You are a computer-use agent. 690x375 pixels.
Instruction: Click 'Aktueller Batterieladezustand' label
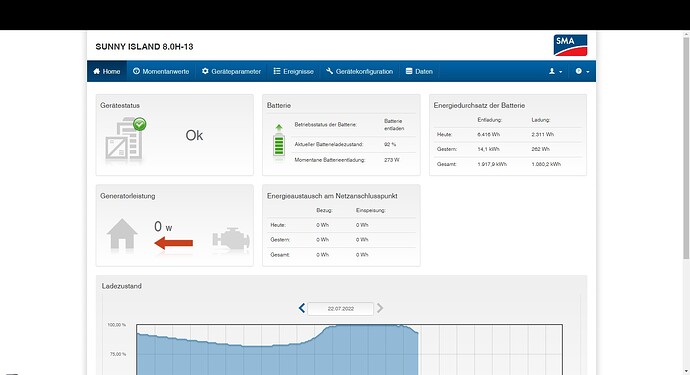tap(329, 144)
